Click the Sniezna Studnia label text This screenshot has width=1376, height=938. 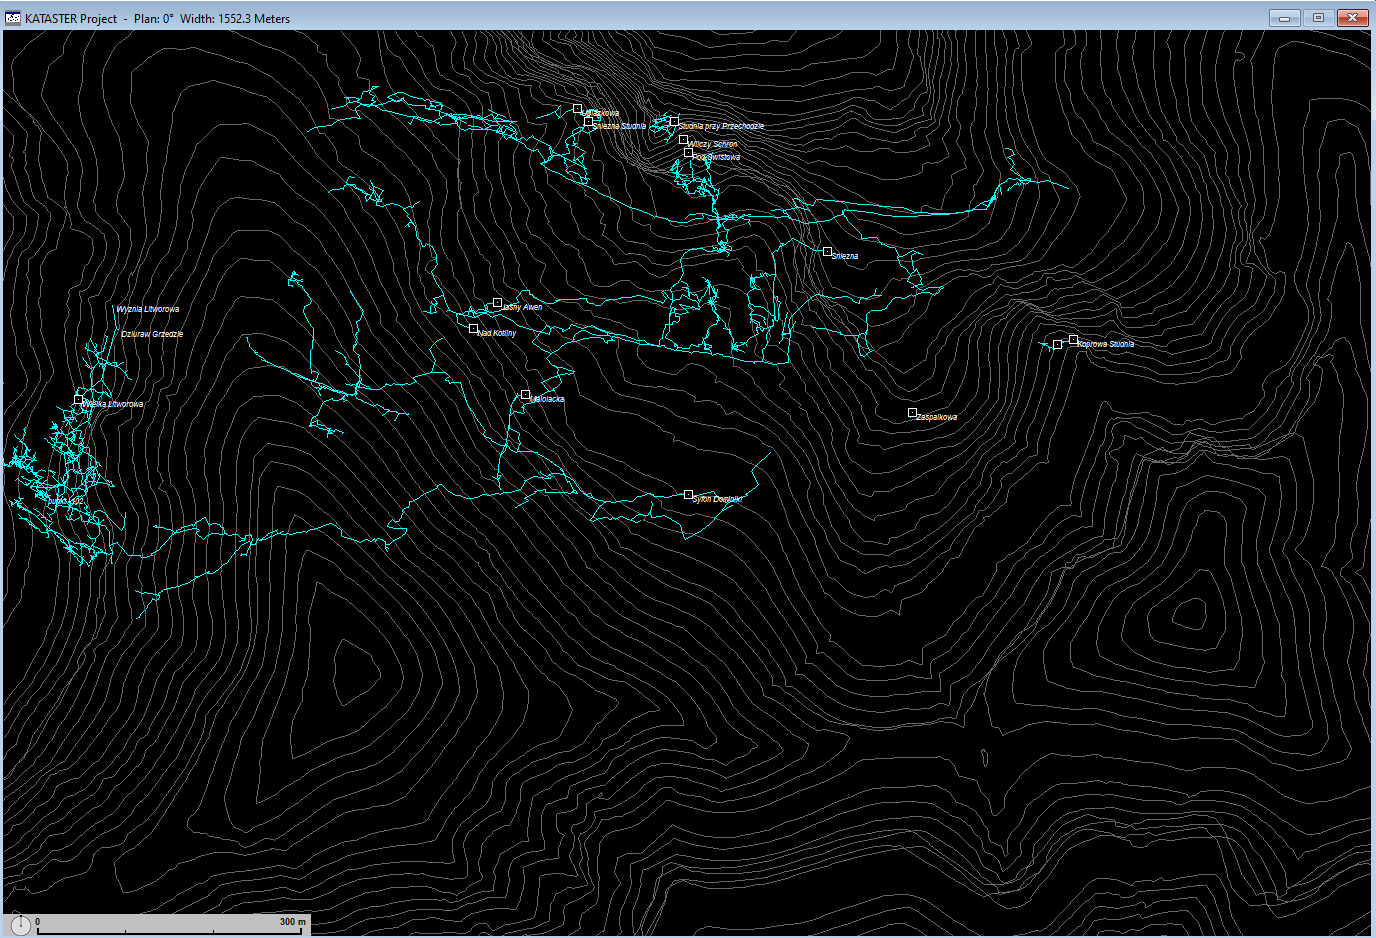coord(619,126)
